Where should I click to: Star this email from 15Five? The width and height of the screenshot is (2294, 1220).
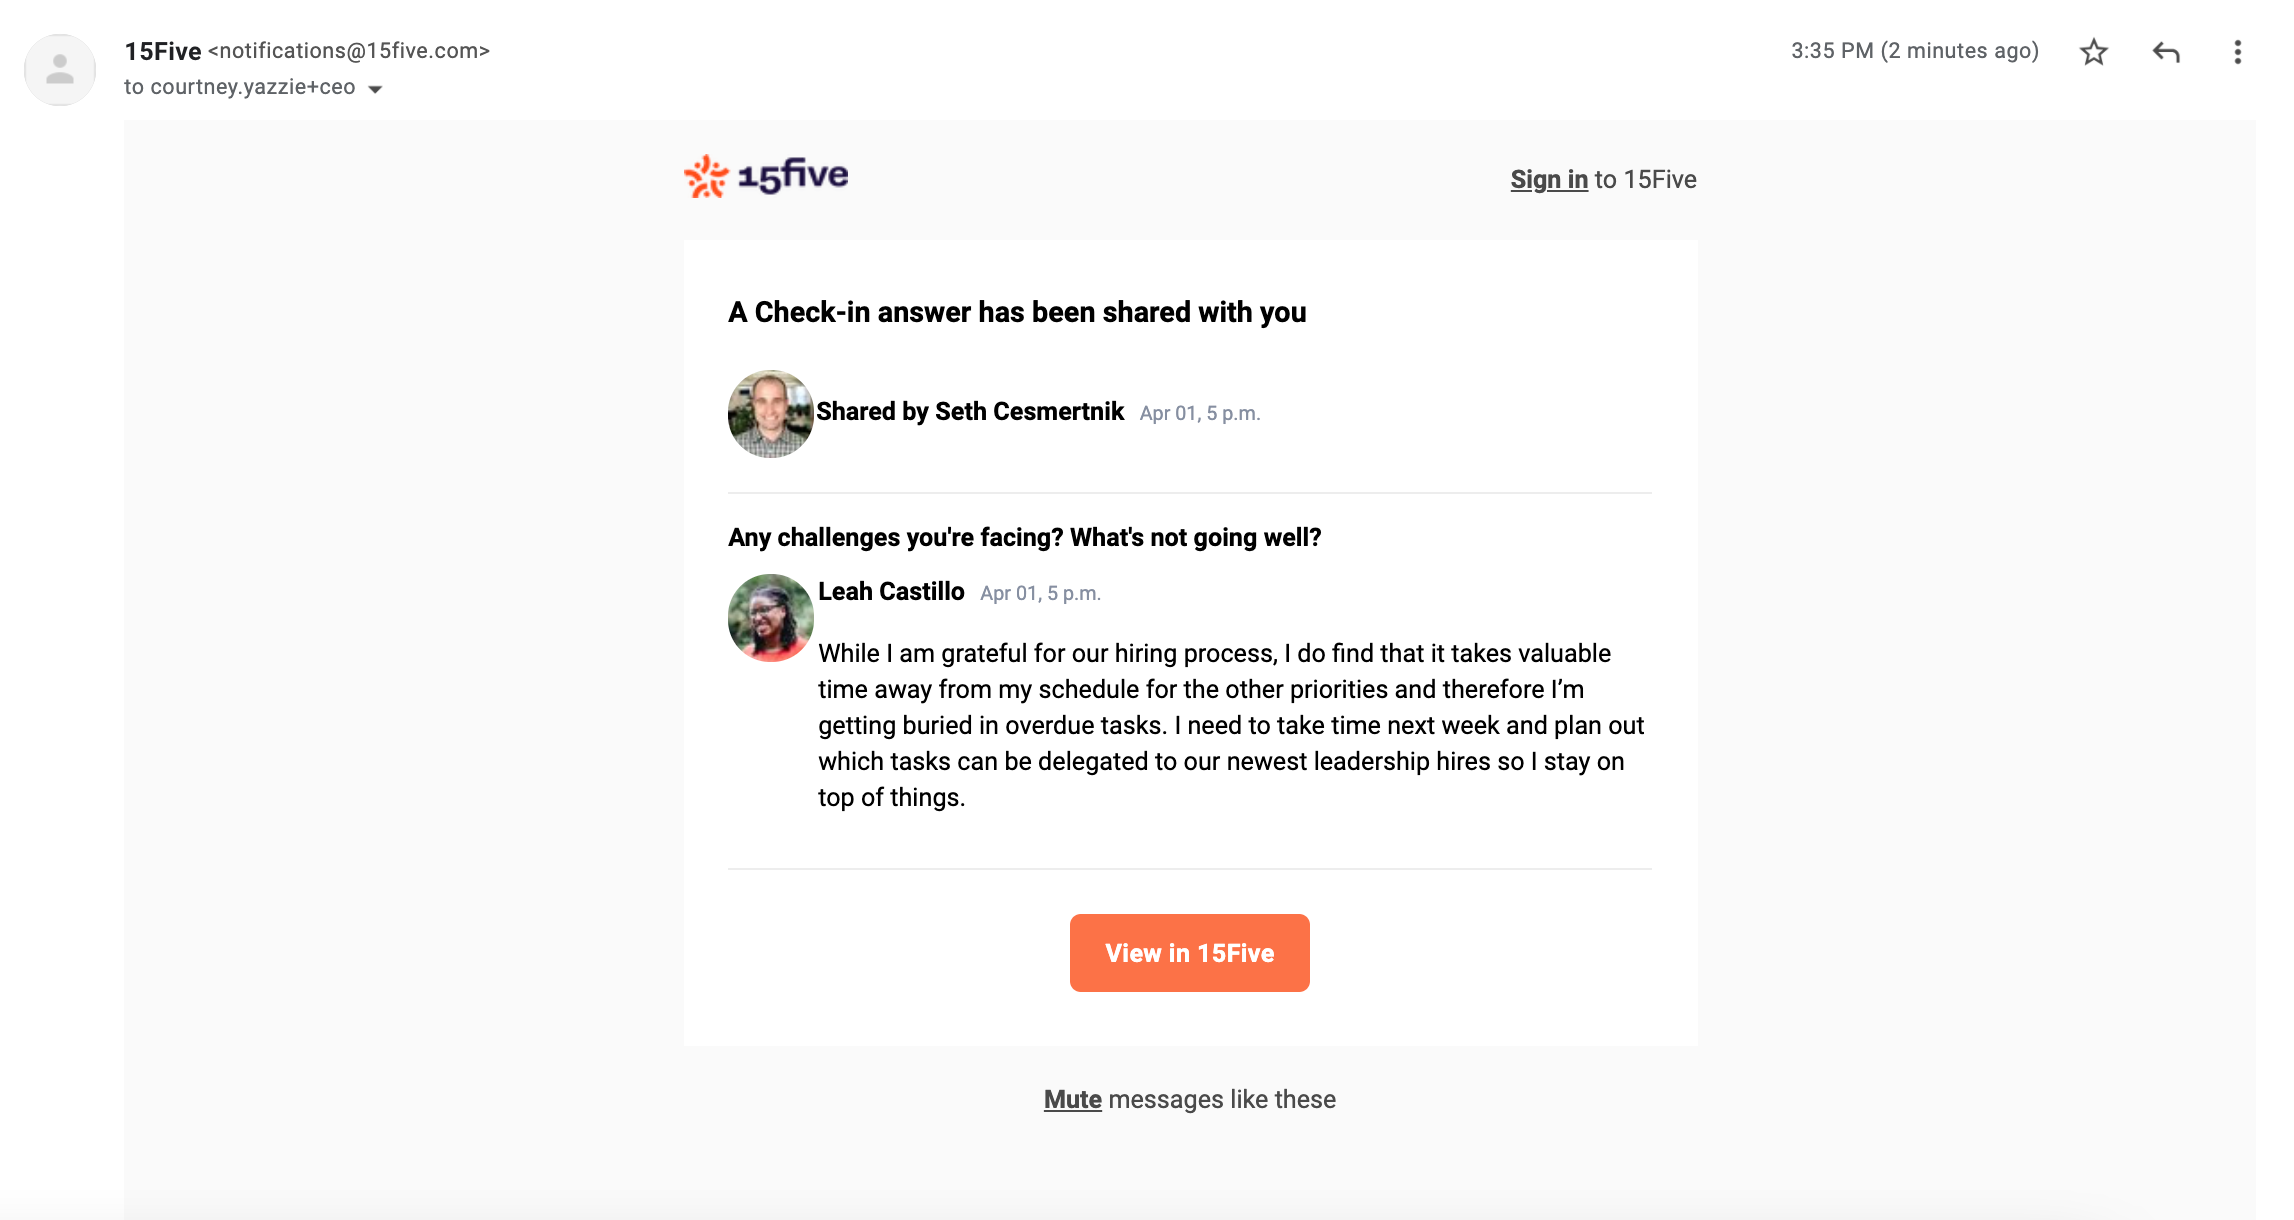point(2094,52)
